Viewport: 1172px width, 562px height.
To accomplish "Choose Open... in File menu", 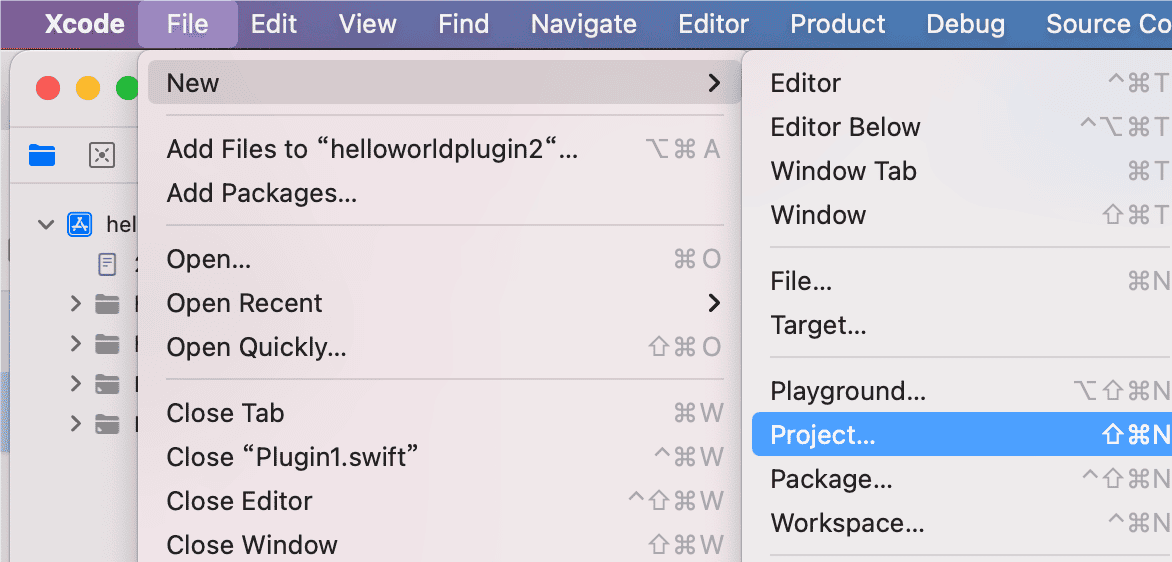I will (x=444, y=259).
